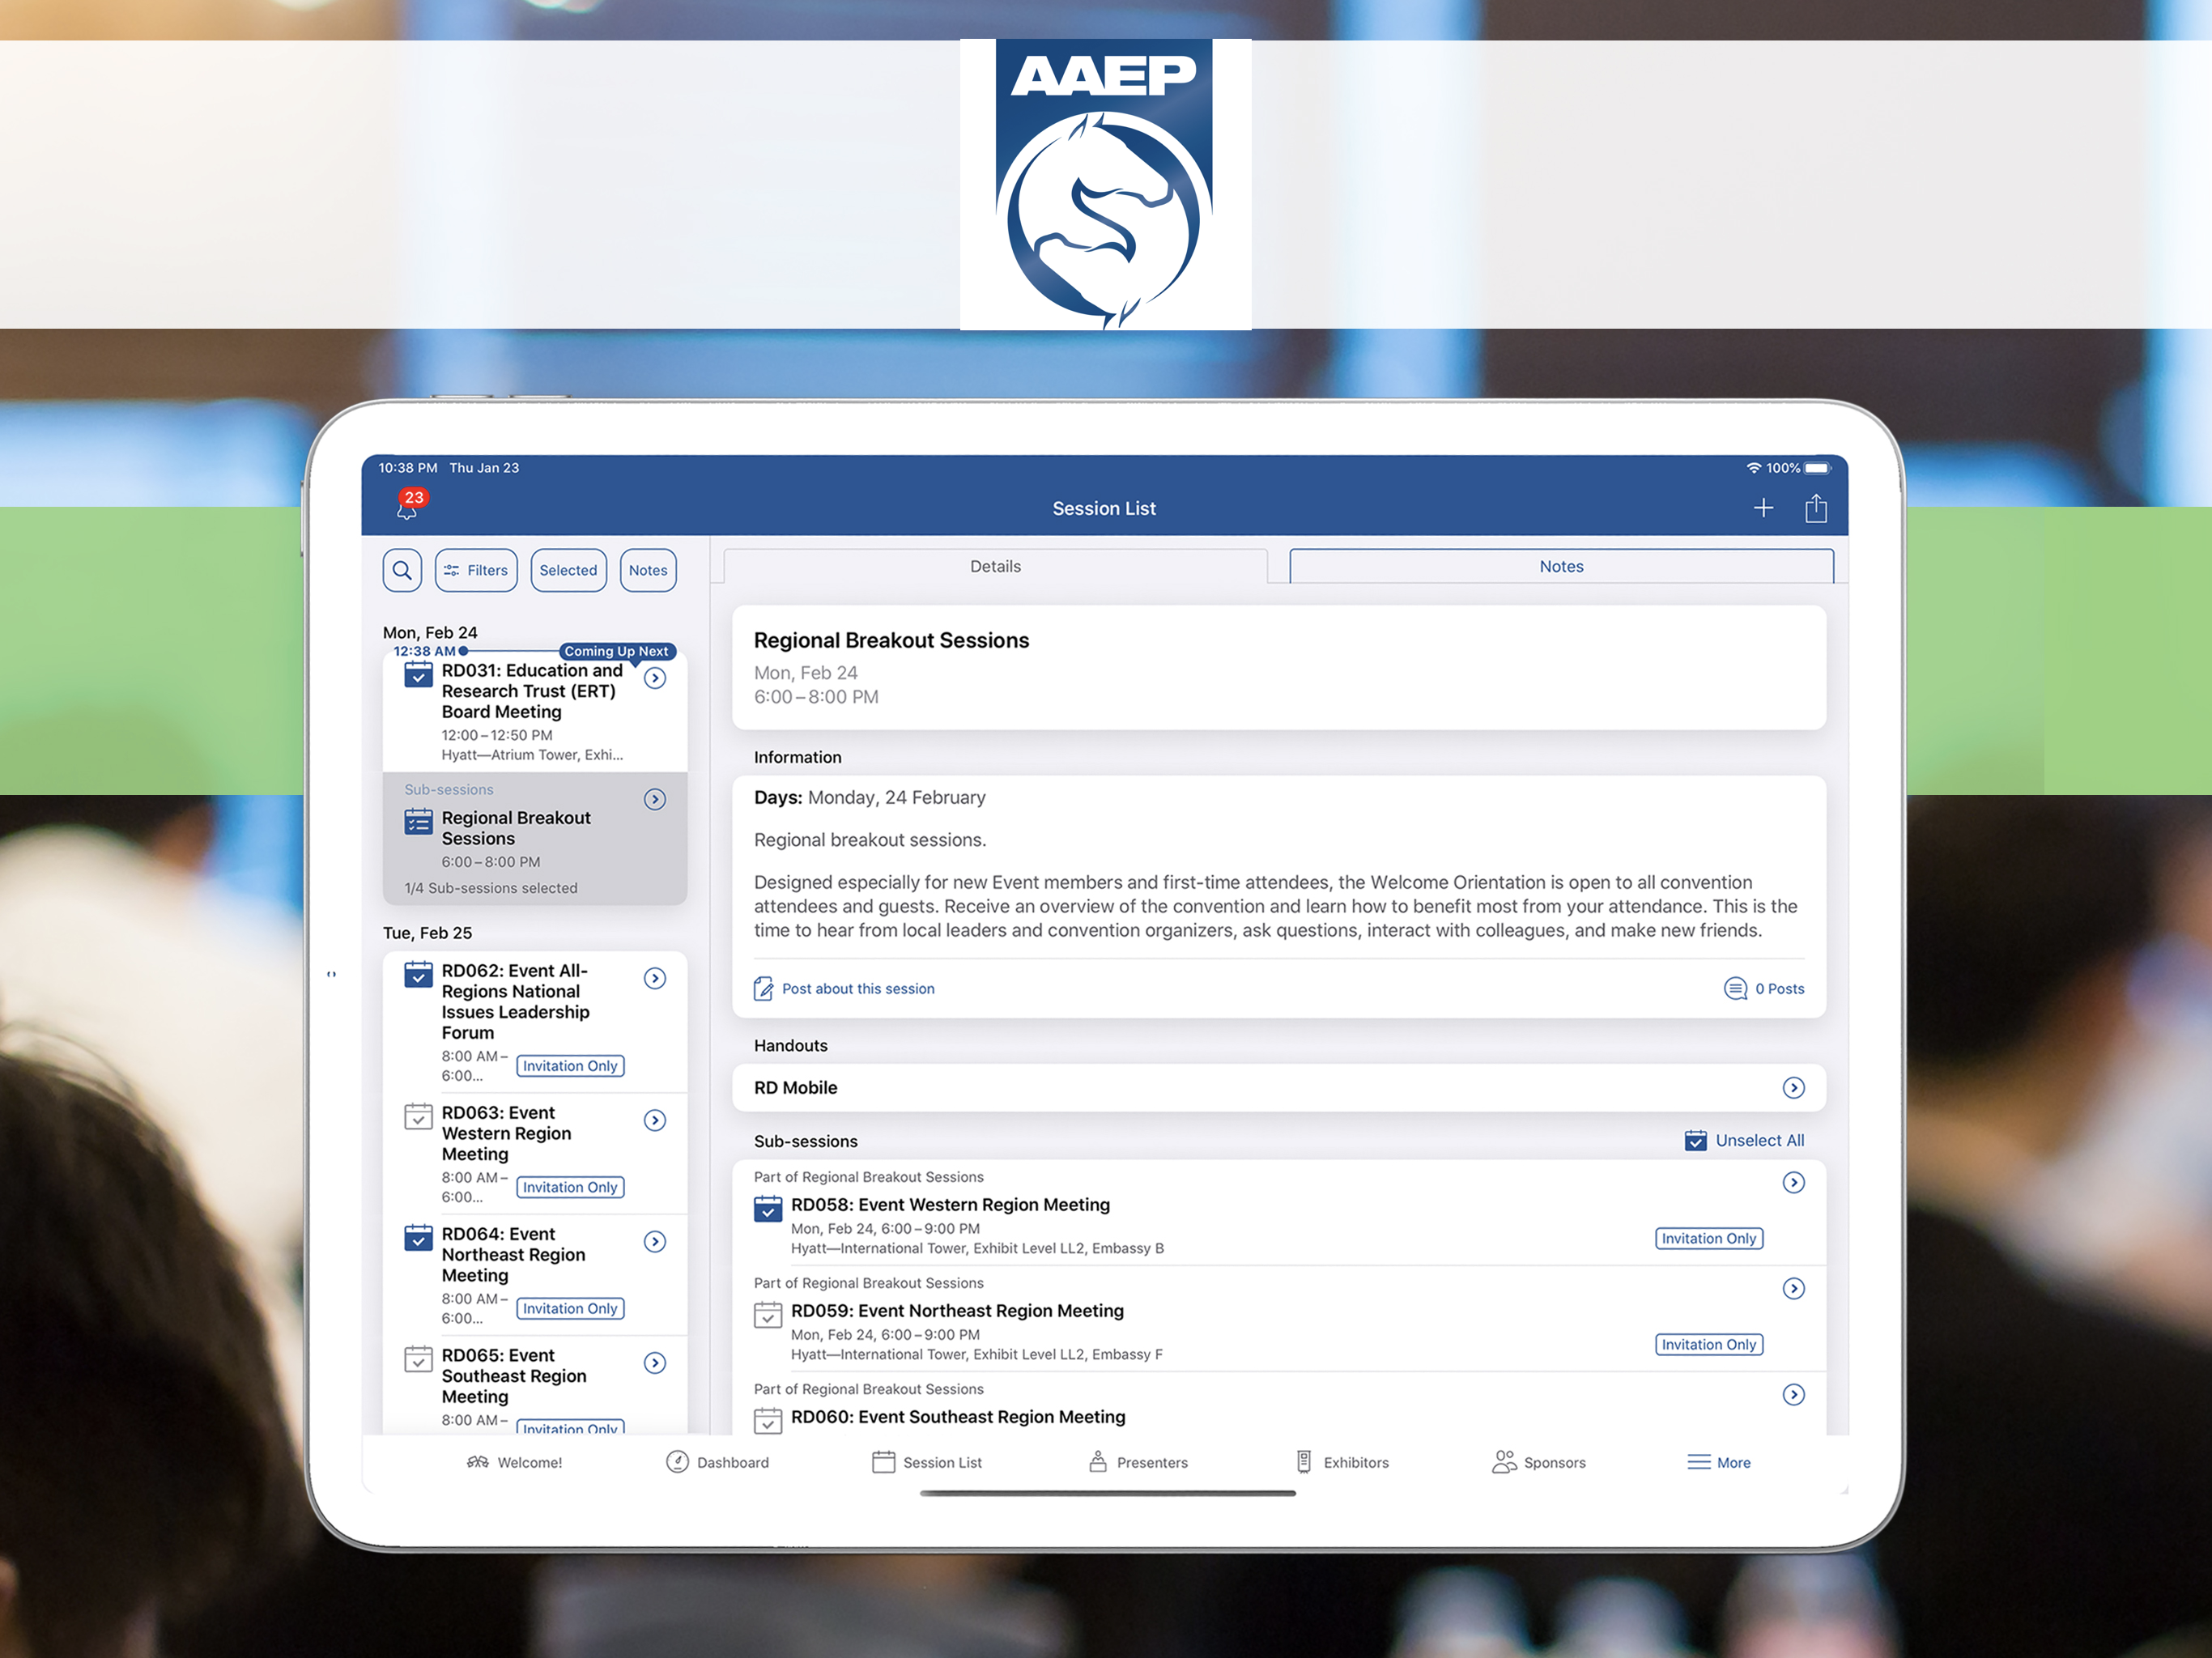Open search with the magnifier icon

(402, 570)
